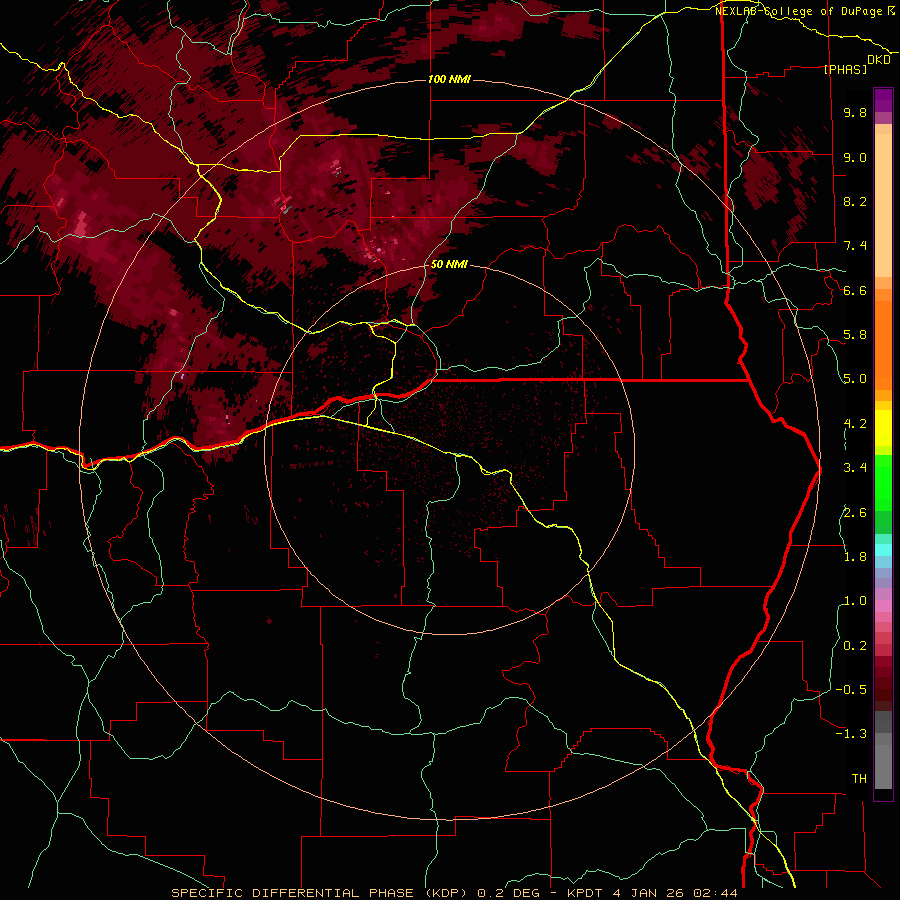Click the 9.8 value on color scale
The image size is (900, 900).
[855, 112]
